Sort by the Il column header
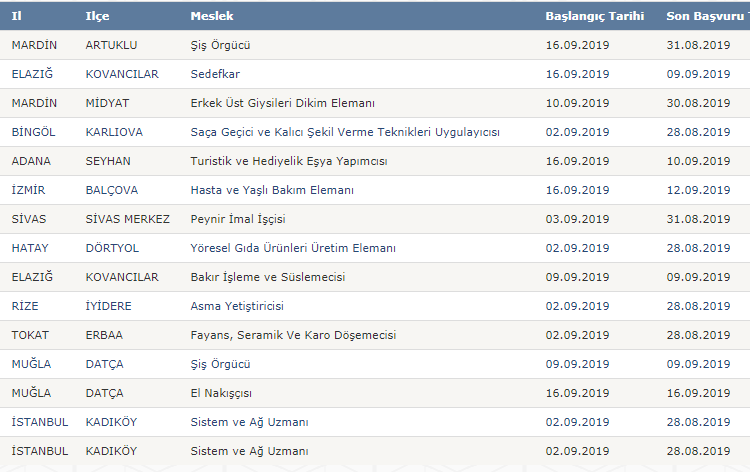The width and height of the screenshot is (750, 472). pos(16,16)
